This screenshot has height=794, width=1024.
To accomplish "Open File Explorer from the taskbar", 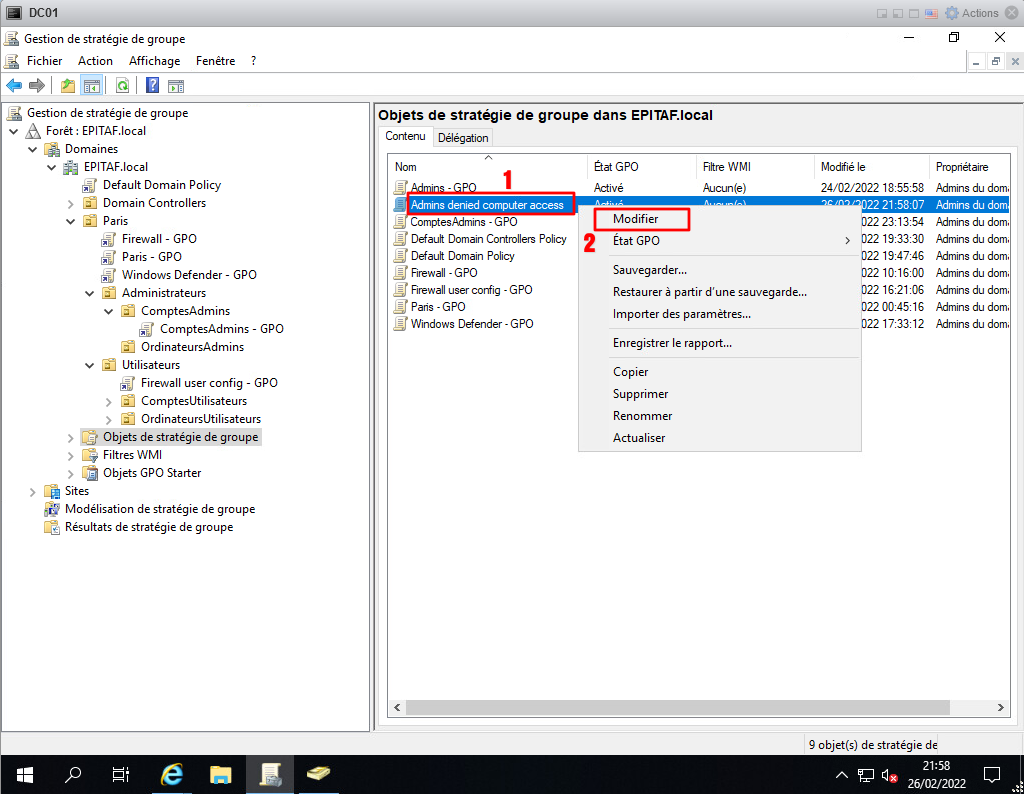I will [x=221, y=774].
